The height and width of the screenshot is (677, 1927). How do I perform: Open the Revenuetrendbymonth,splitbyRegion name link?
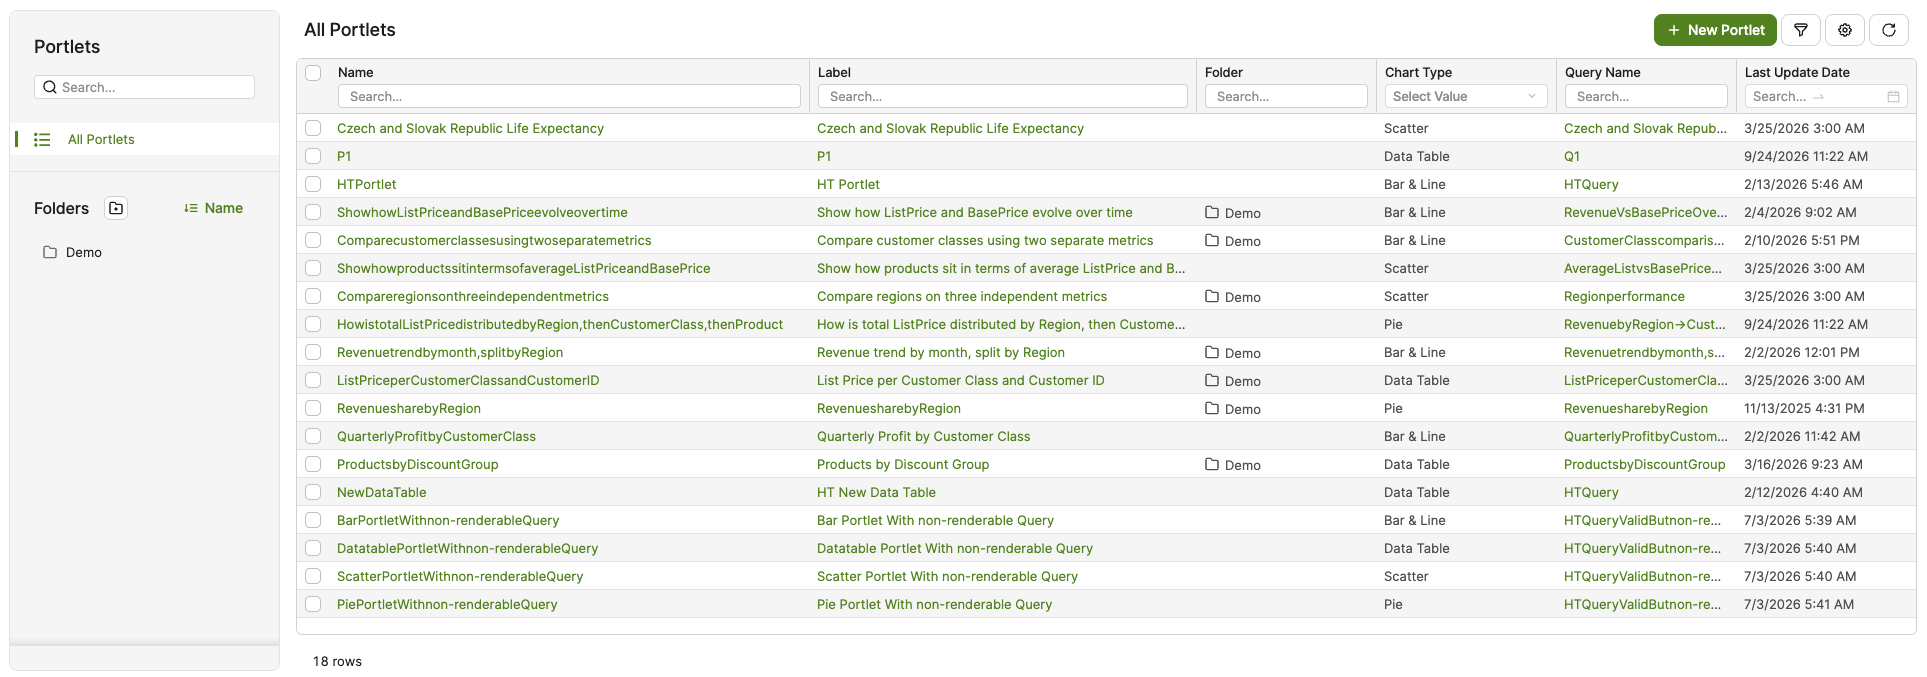pyautogui.click(x=450, y=352)
